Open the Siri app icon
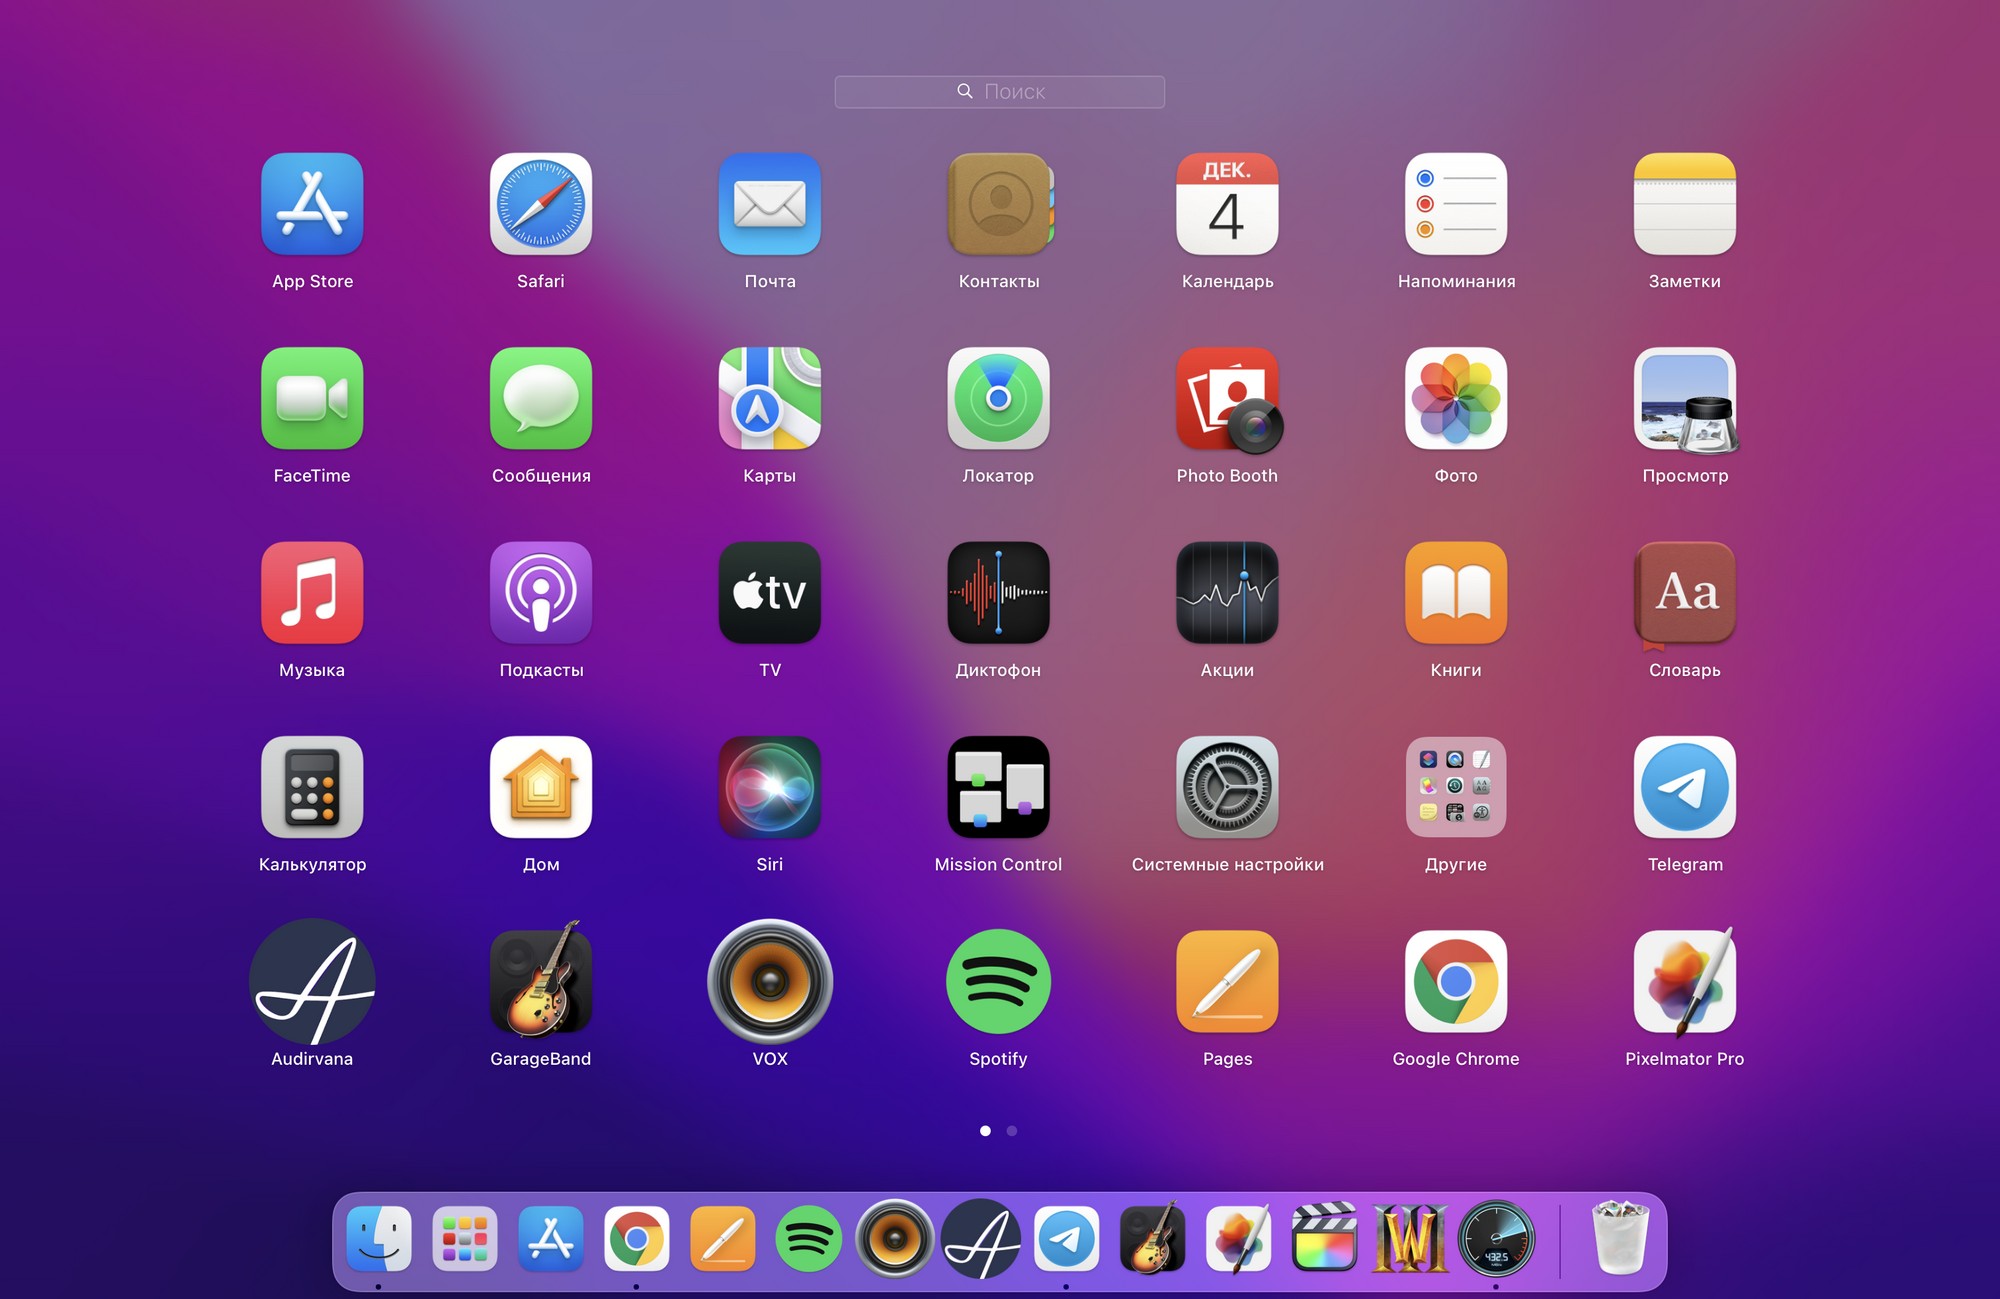 (x=769, y=787)
